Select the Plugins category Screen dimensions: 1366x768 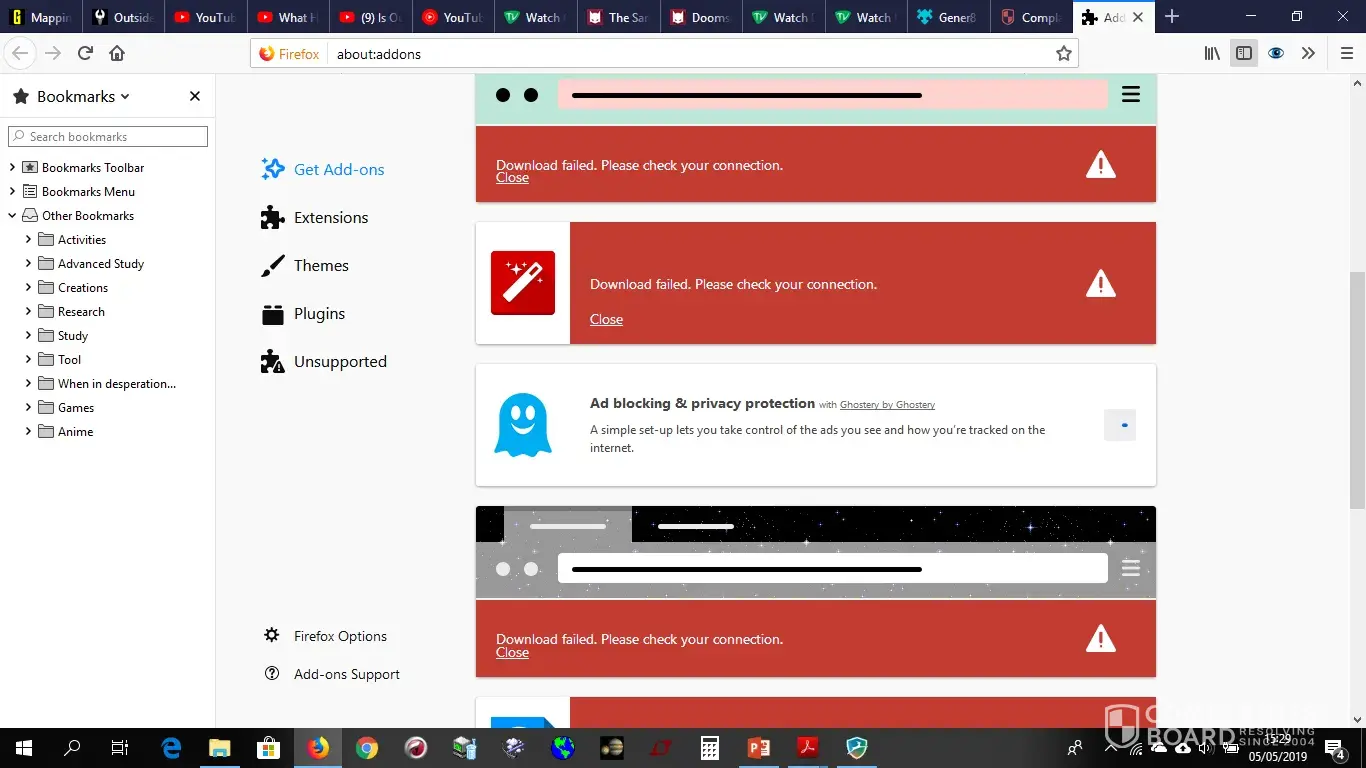pos(318,314)
